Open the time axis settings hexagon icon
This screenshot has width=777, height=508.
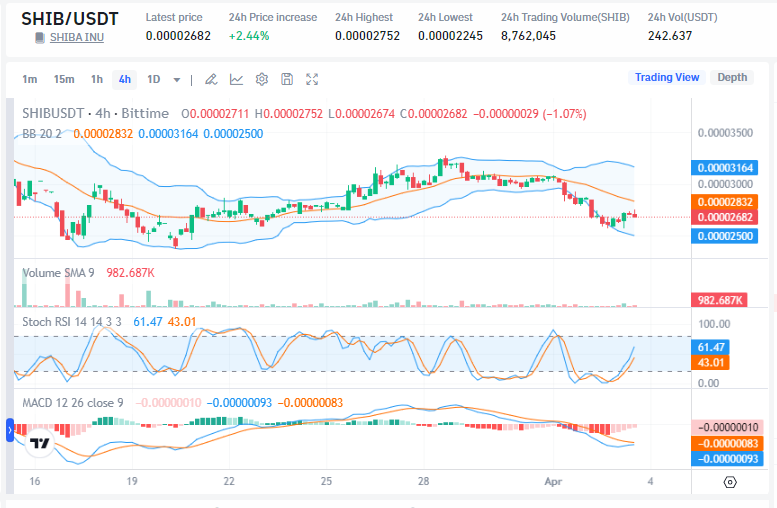(730, 482)
